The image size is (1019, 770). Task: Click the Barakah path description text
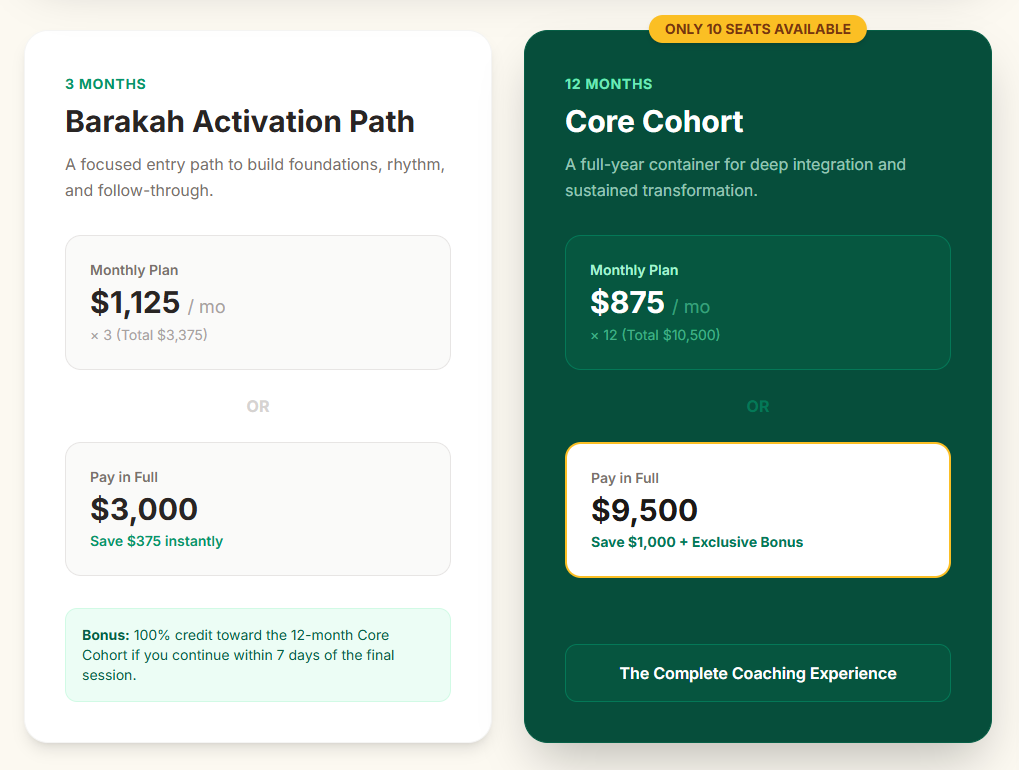tap(255, 177)
